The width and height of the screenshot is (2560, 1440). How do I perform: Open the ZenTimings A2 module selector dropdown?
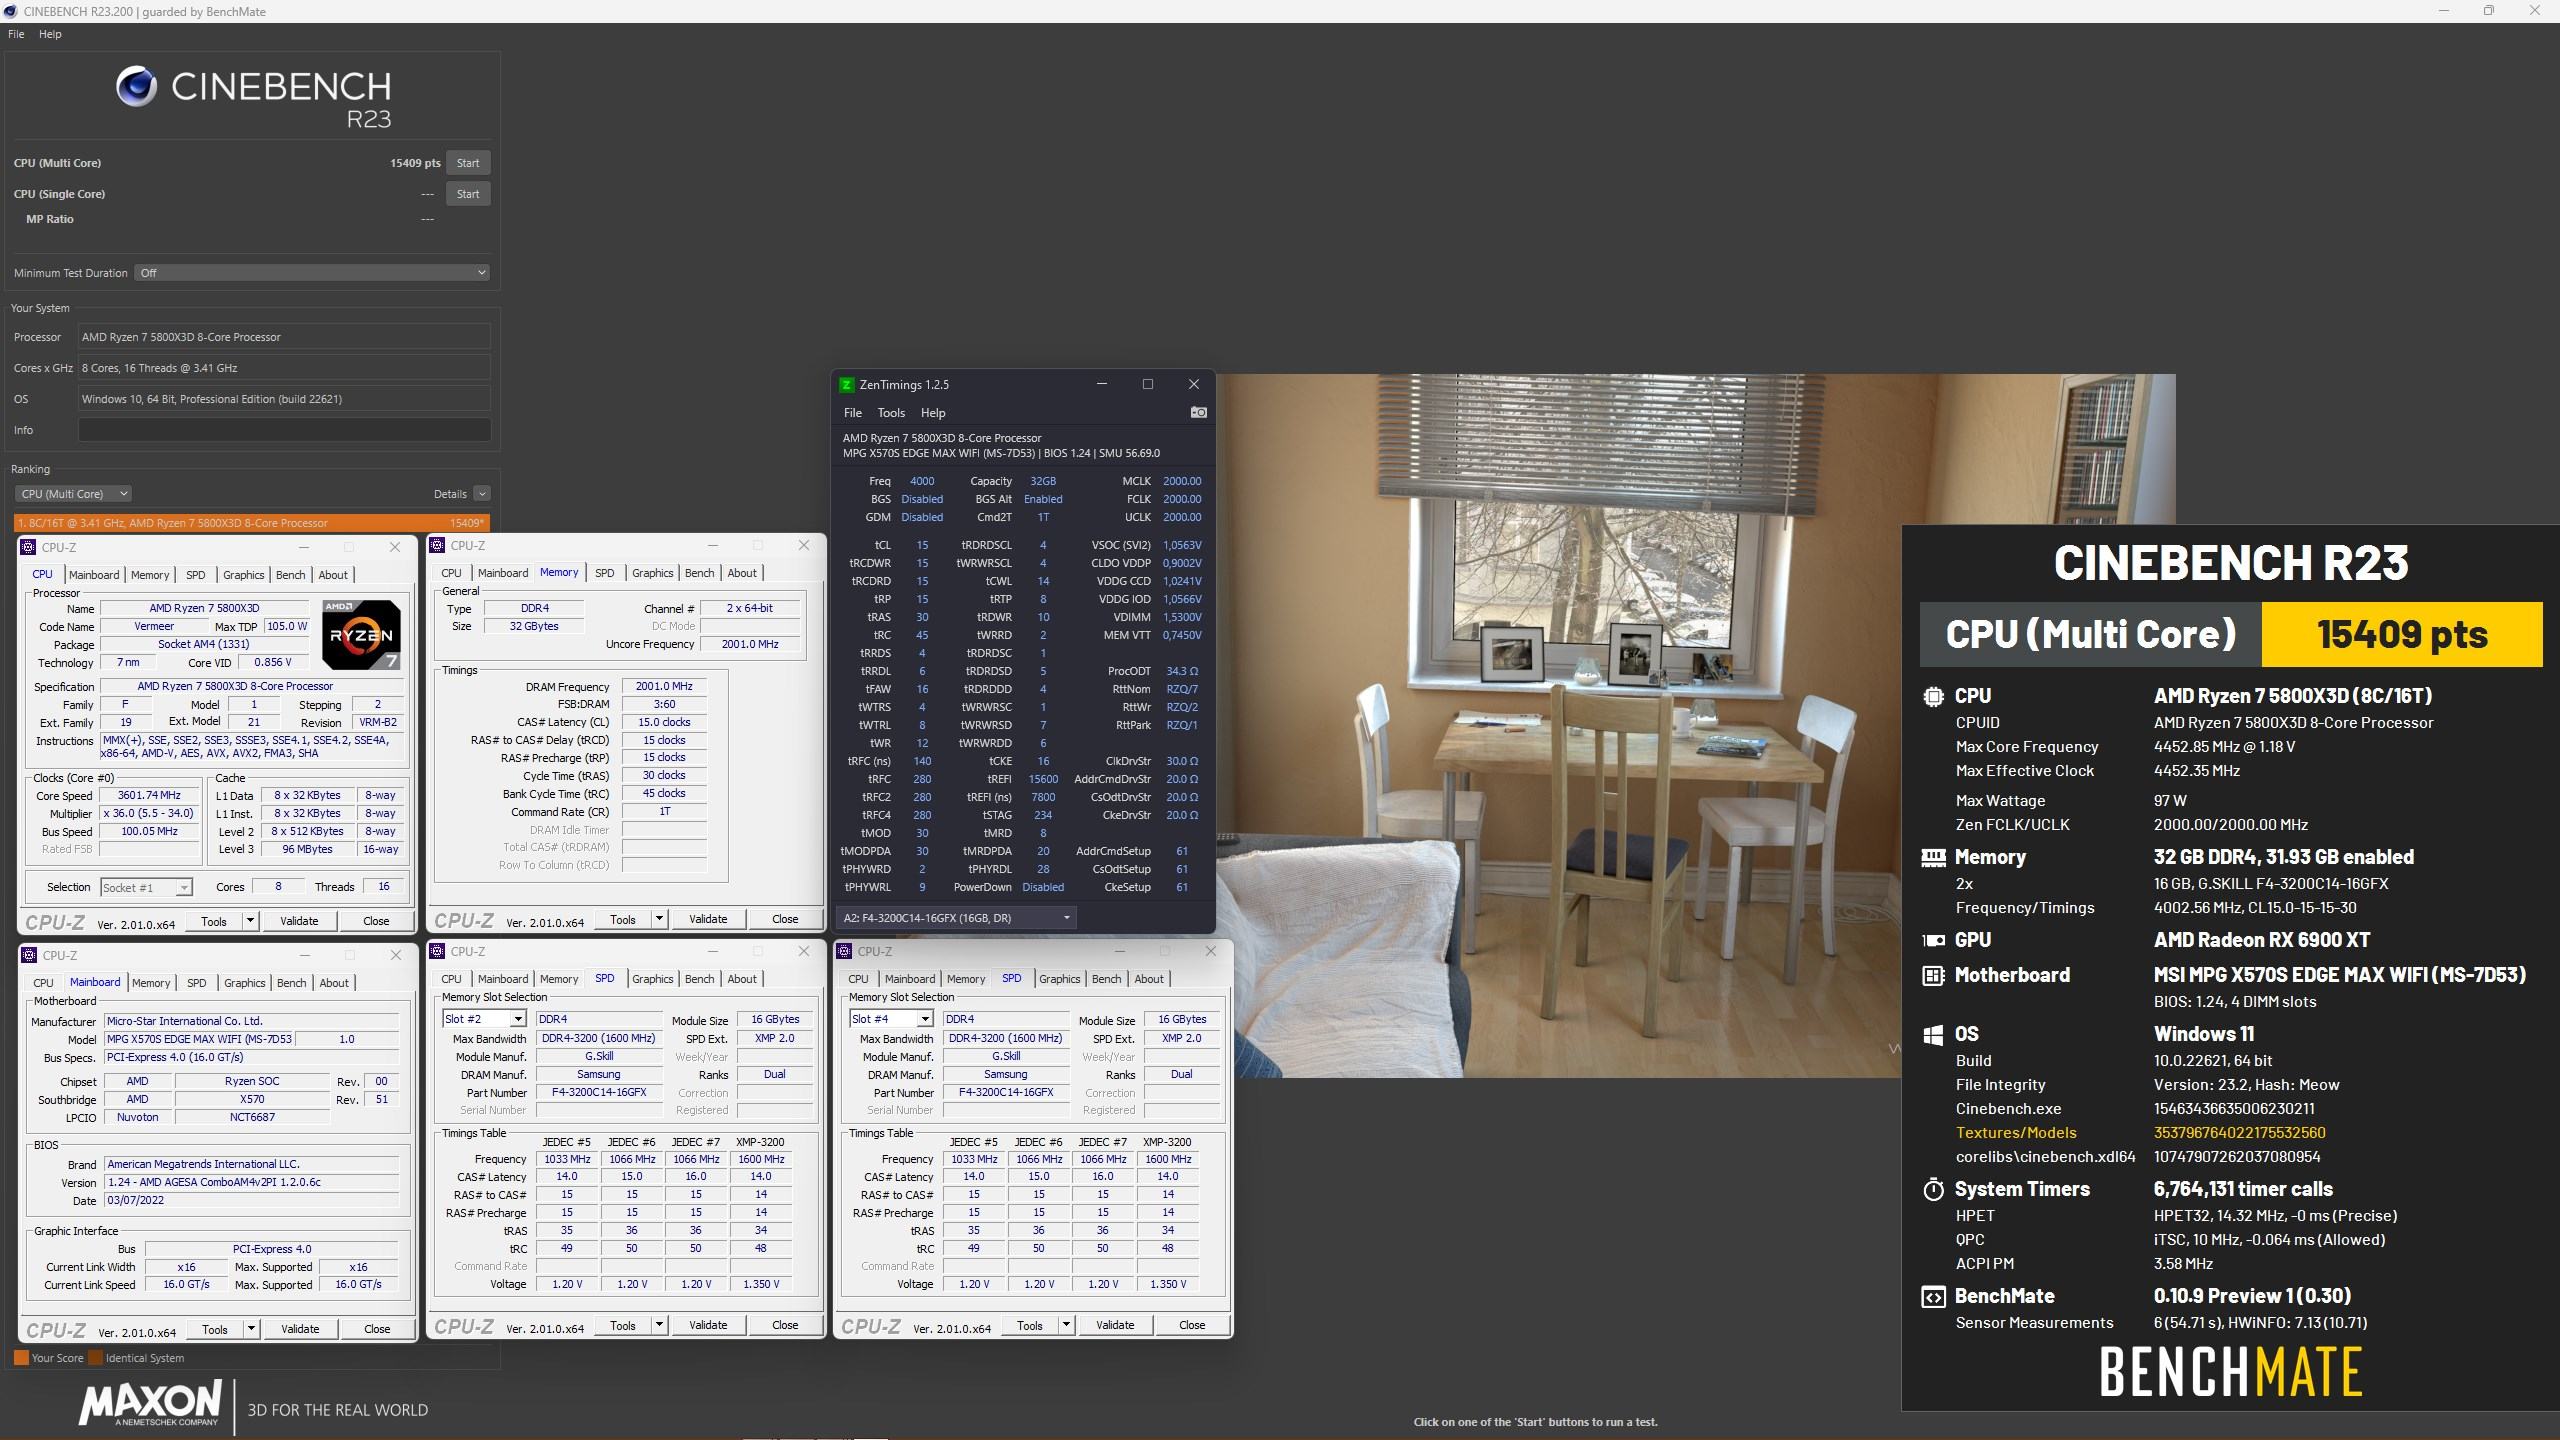[956, 918]
